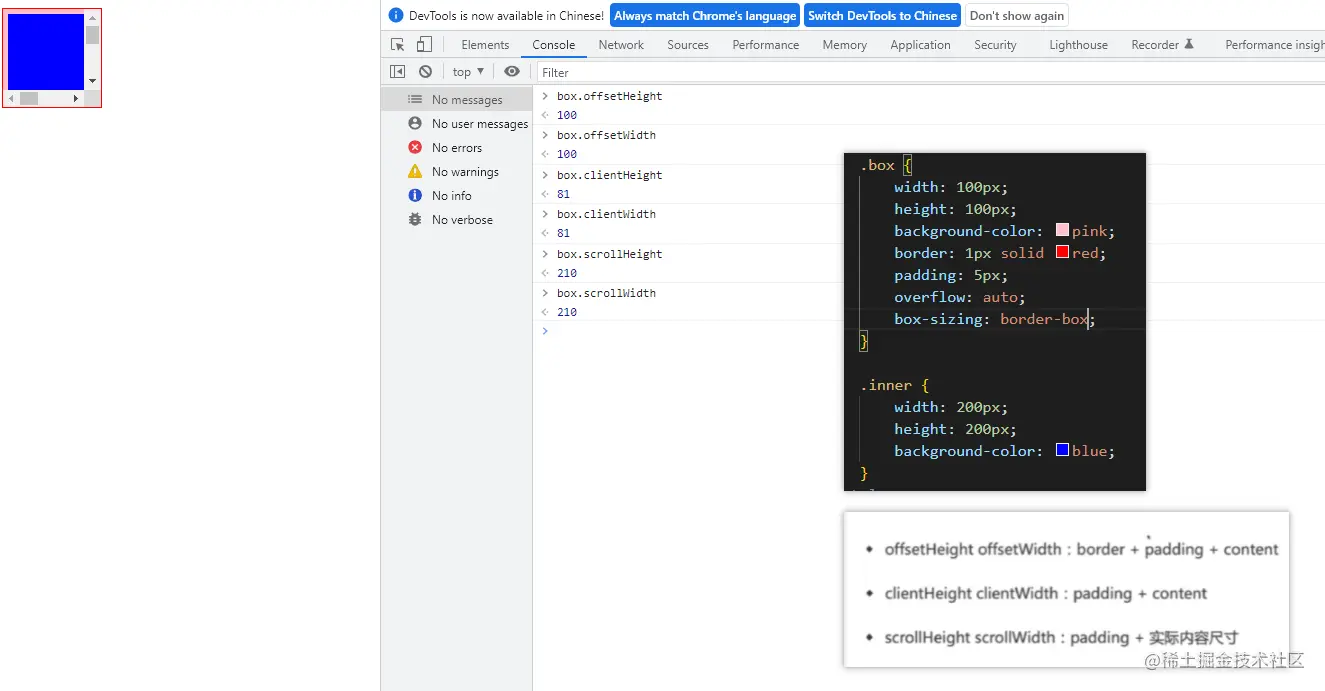
Task: Open the Memory tab
Action: click(845, 45)
